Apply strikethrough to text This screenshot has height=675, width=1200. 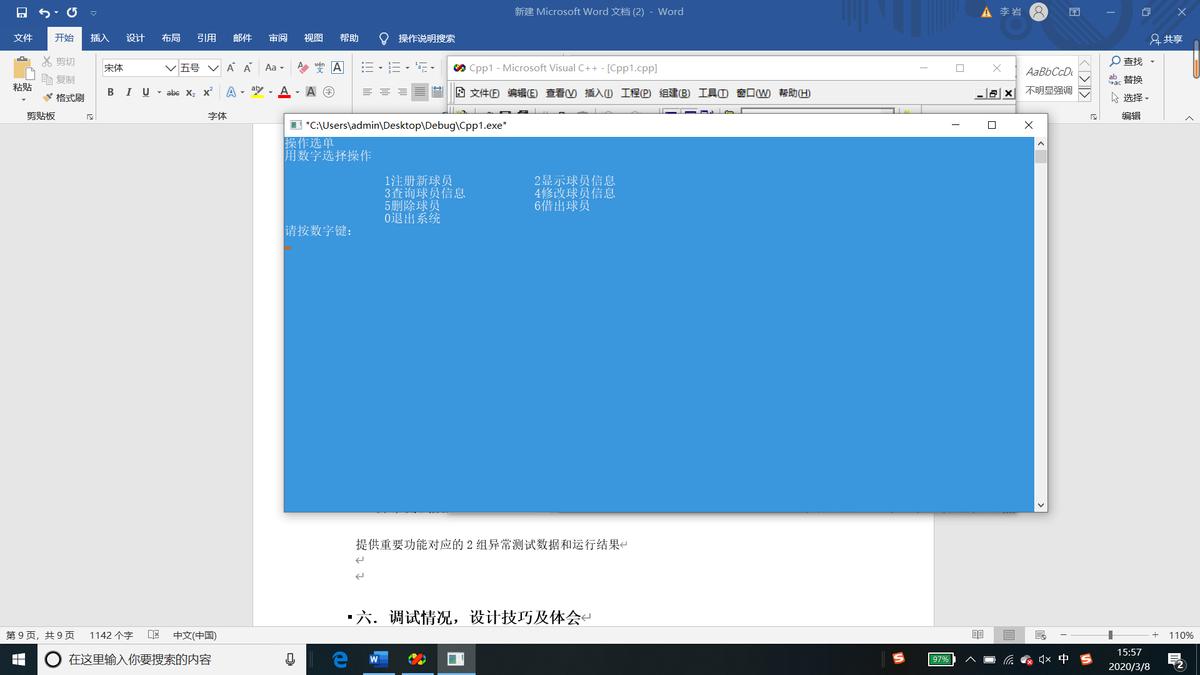coord(172,92)
